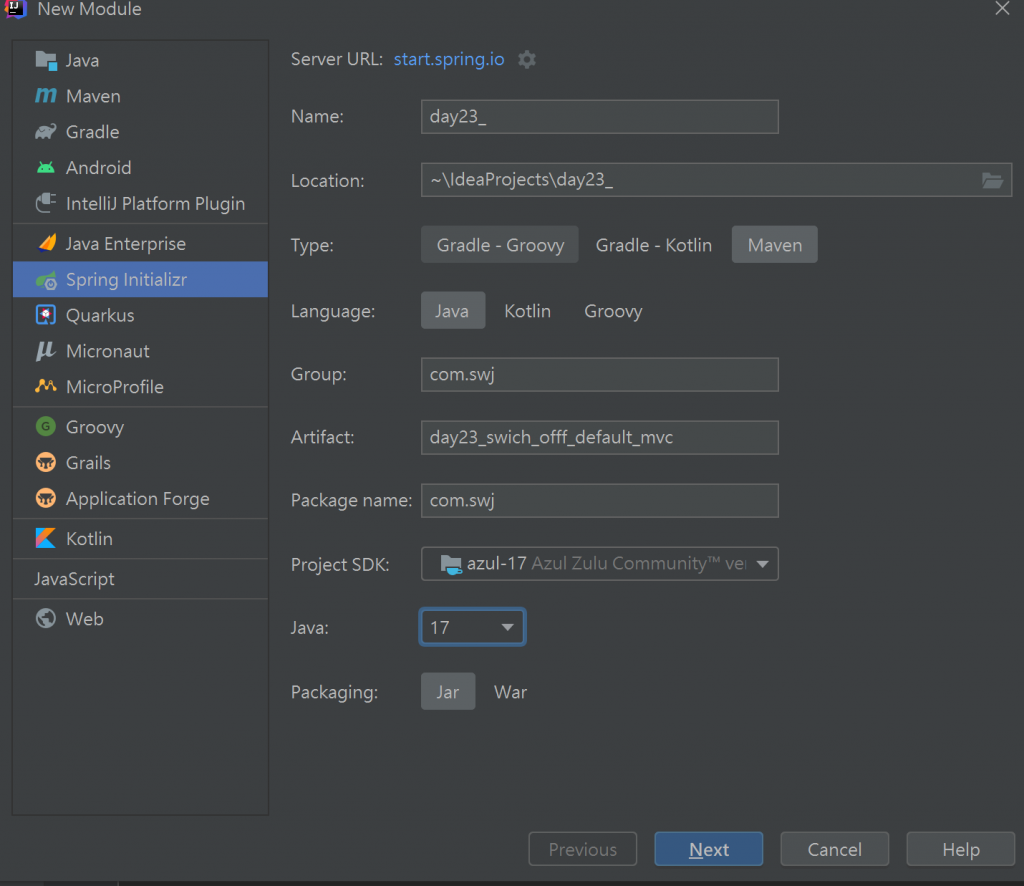Select Android in module list

(140, 168)
